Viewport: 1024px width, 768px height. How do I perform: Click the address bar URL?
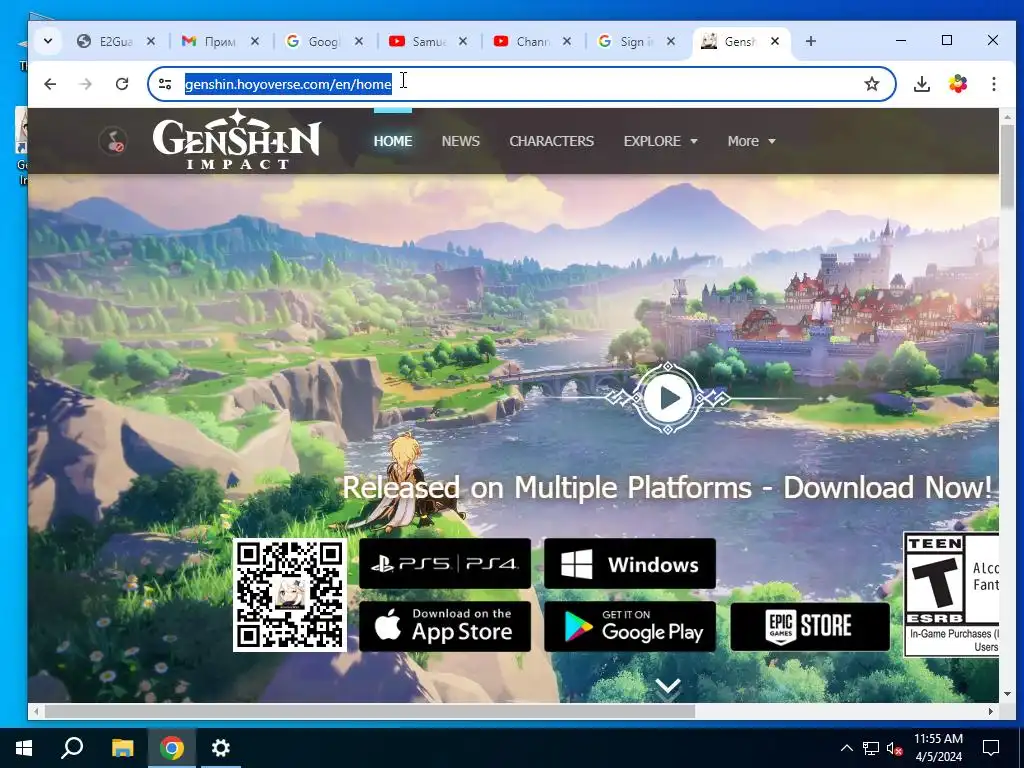288,84
